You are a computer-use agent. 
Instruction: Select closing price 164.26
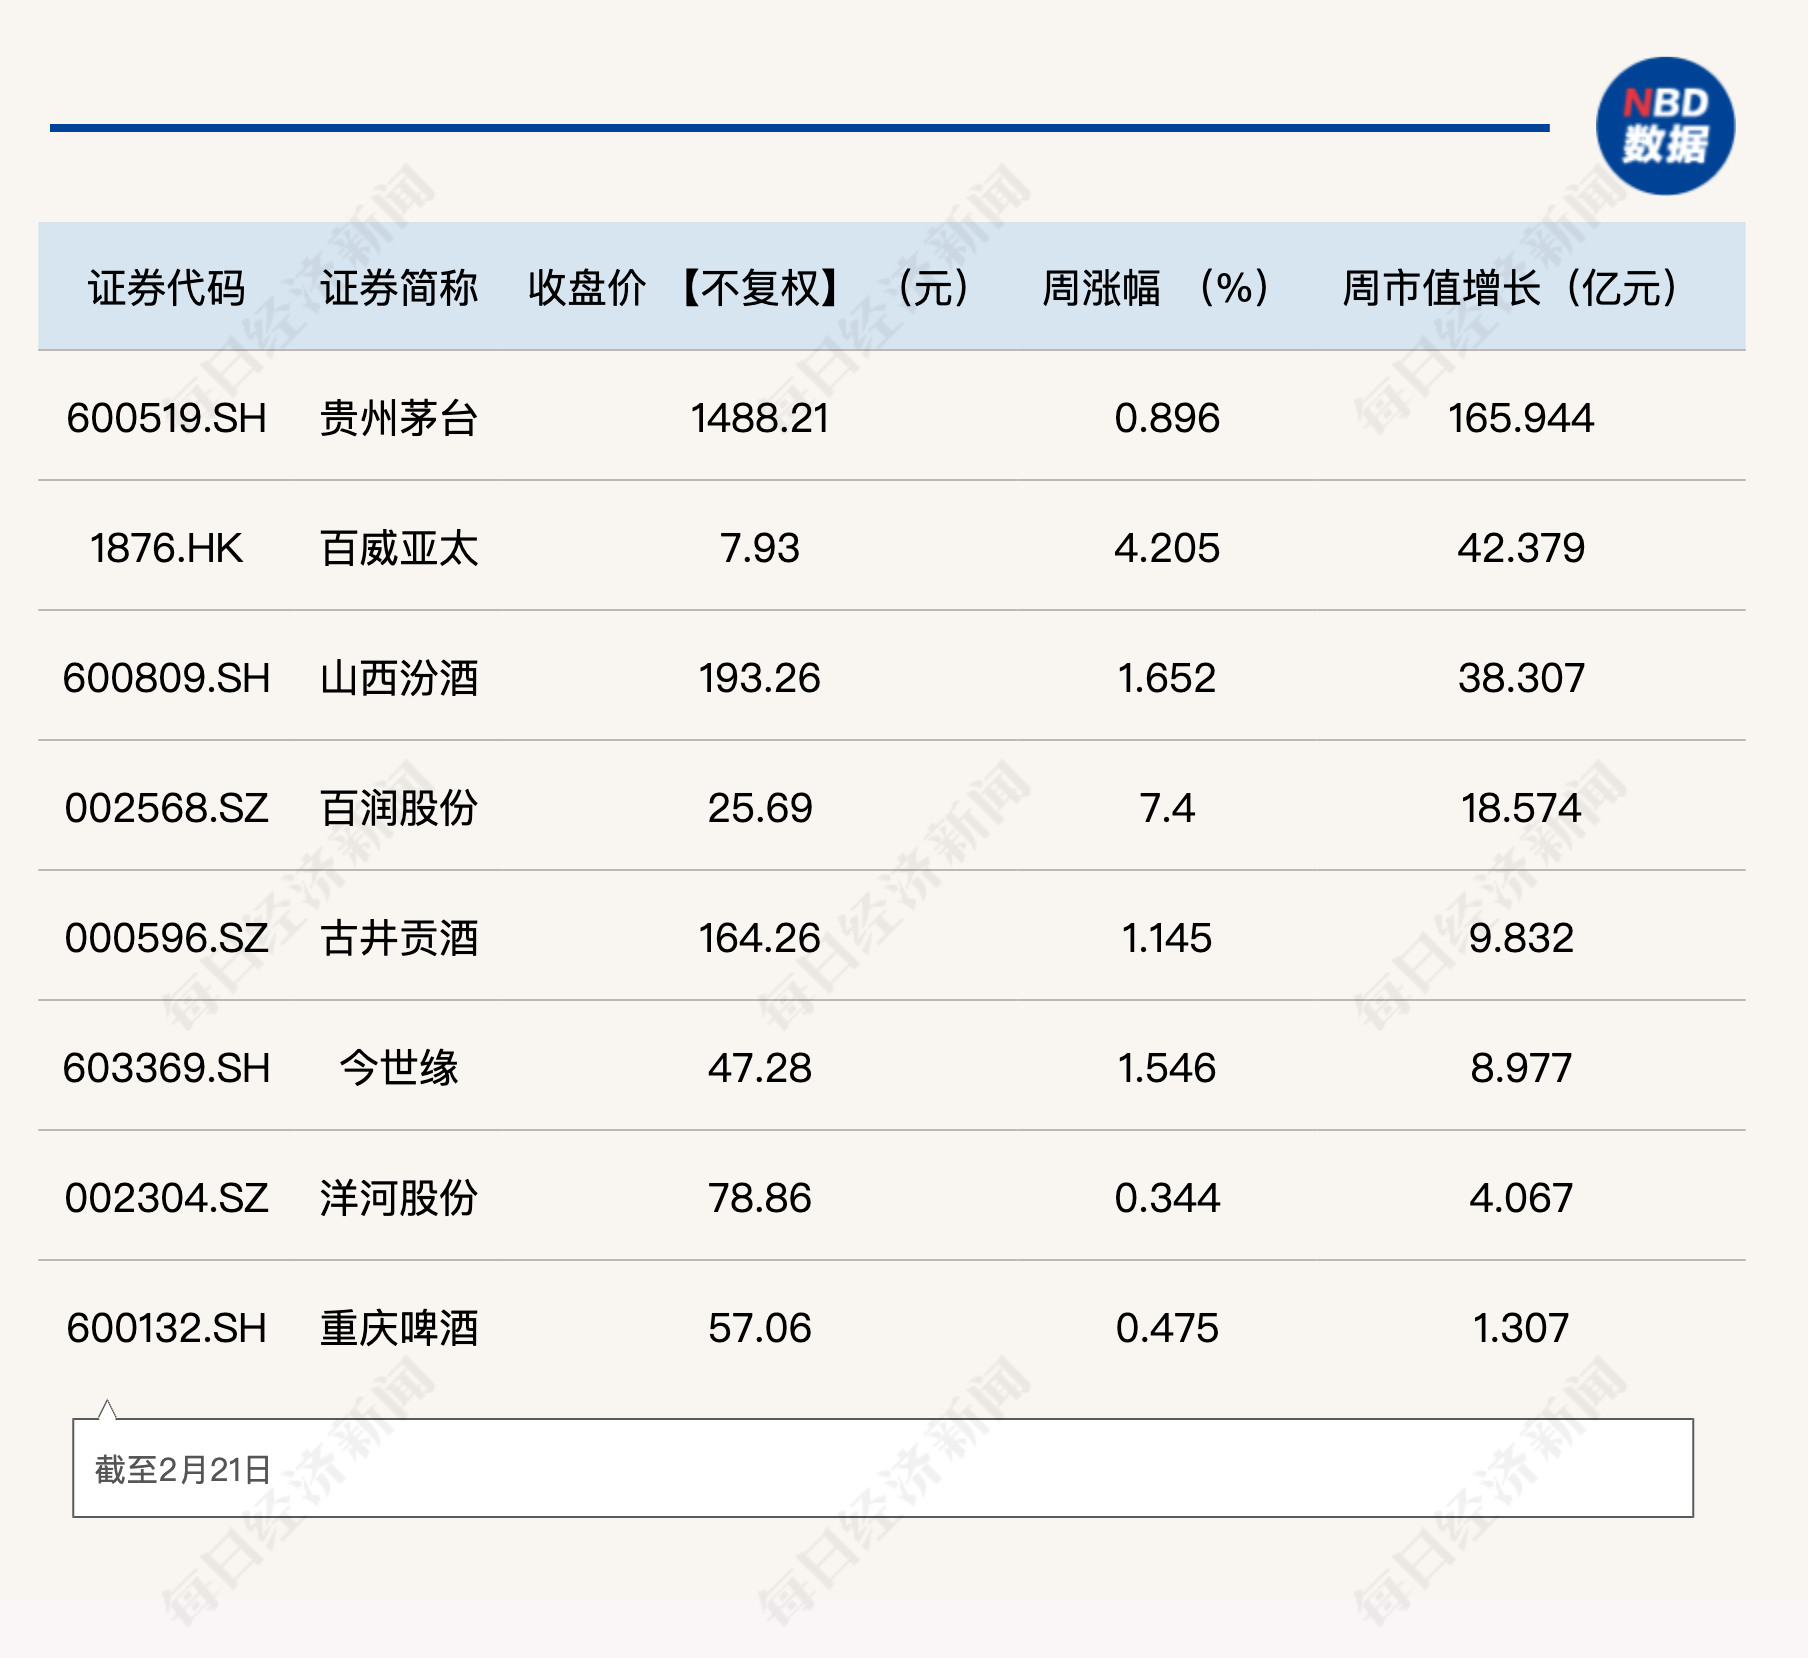point(760,938)
